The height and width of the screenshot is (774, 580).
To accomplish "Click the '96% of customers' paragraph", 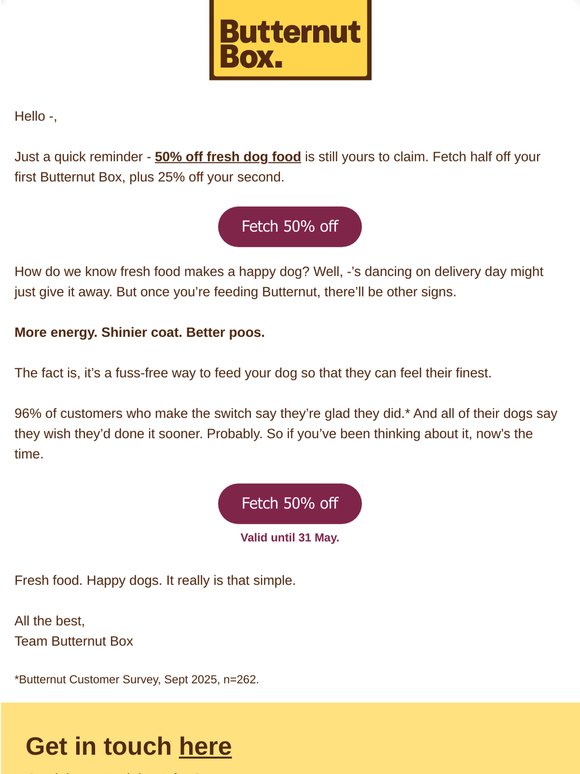I will click(286, 433).
